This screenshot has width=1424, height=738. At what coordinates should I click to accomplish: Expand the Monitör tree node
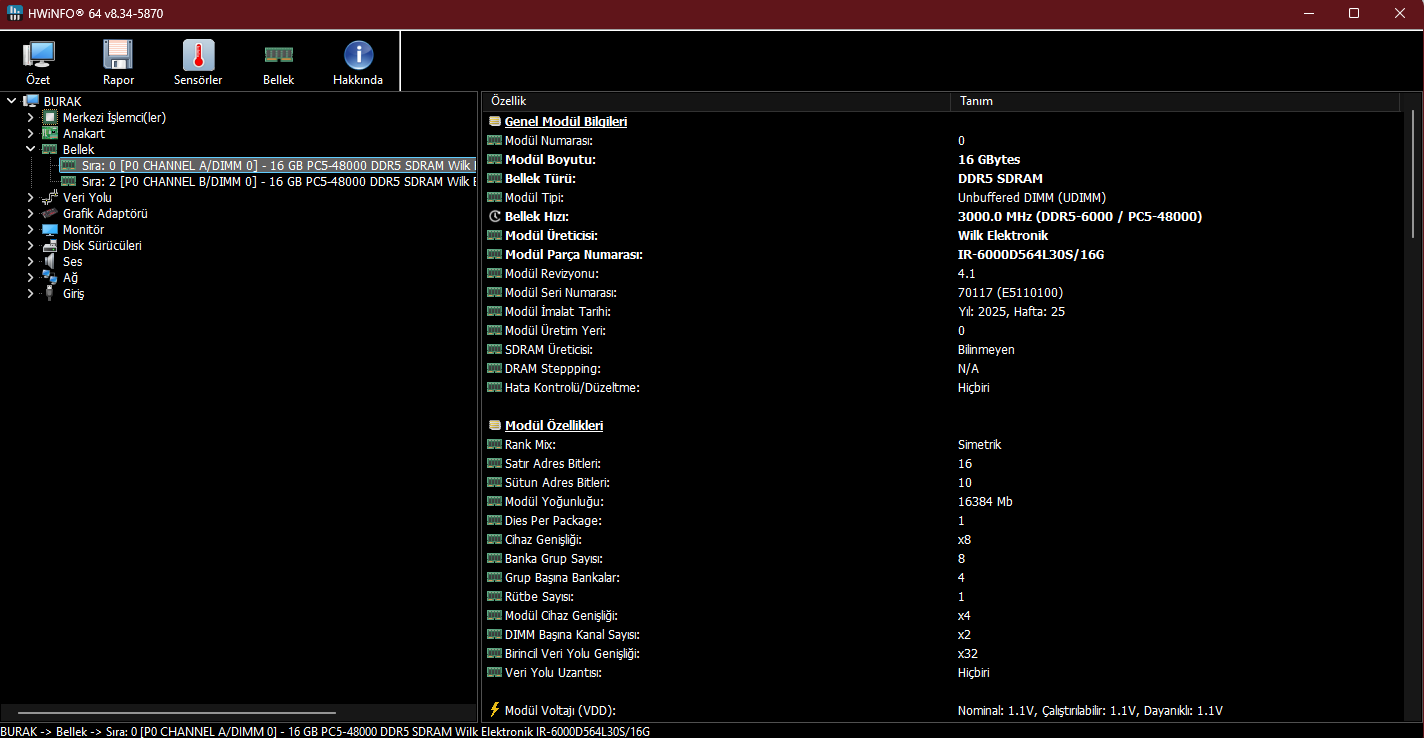click(30, 229)
